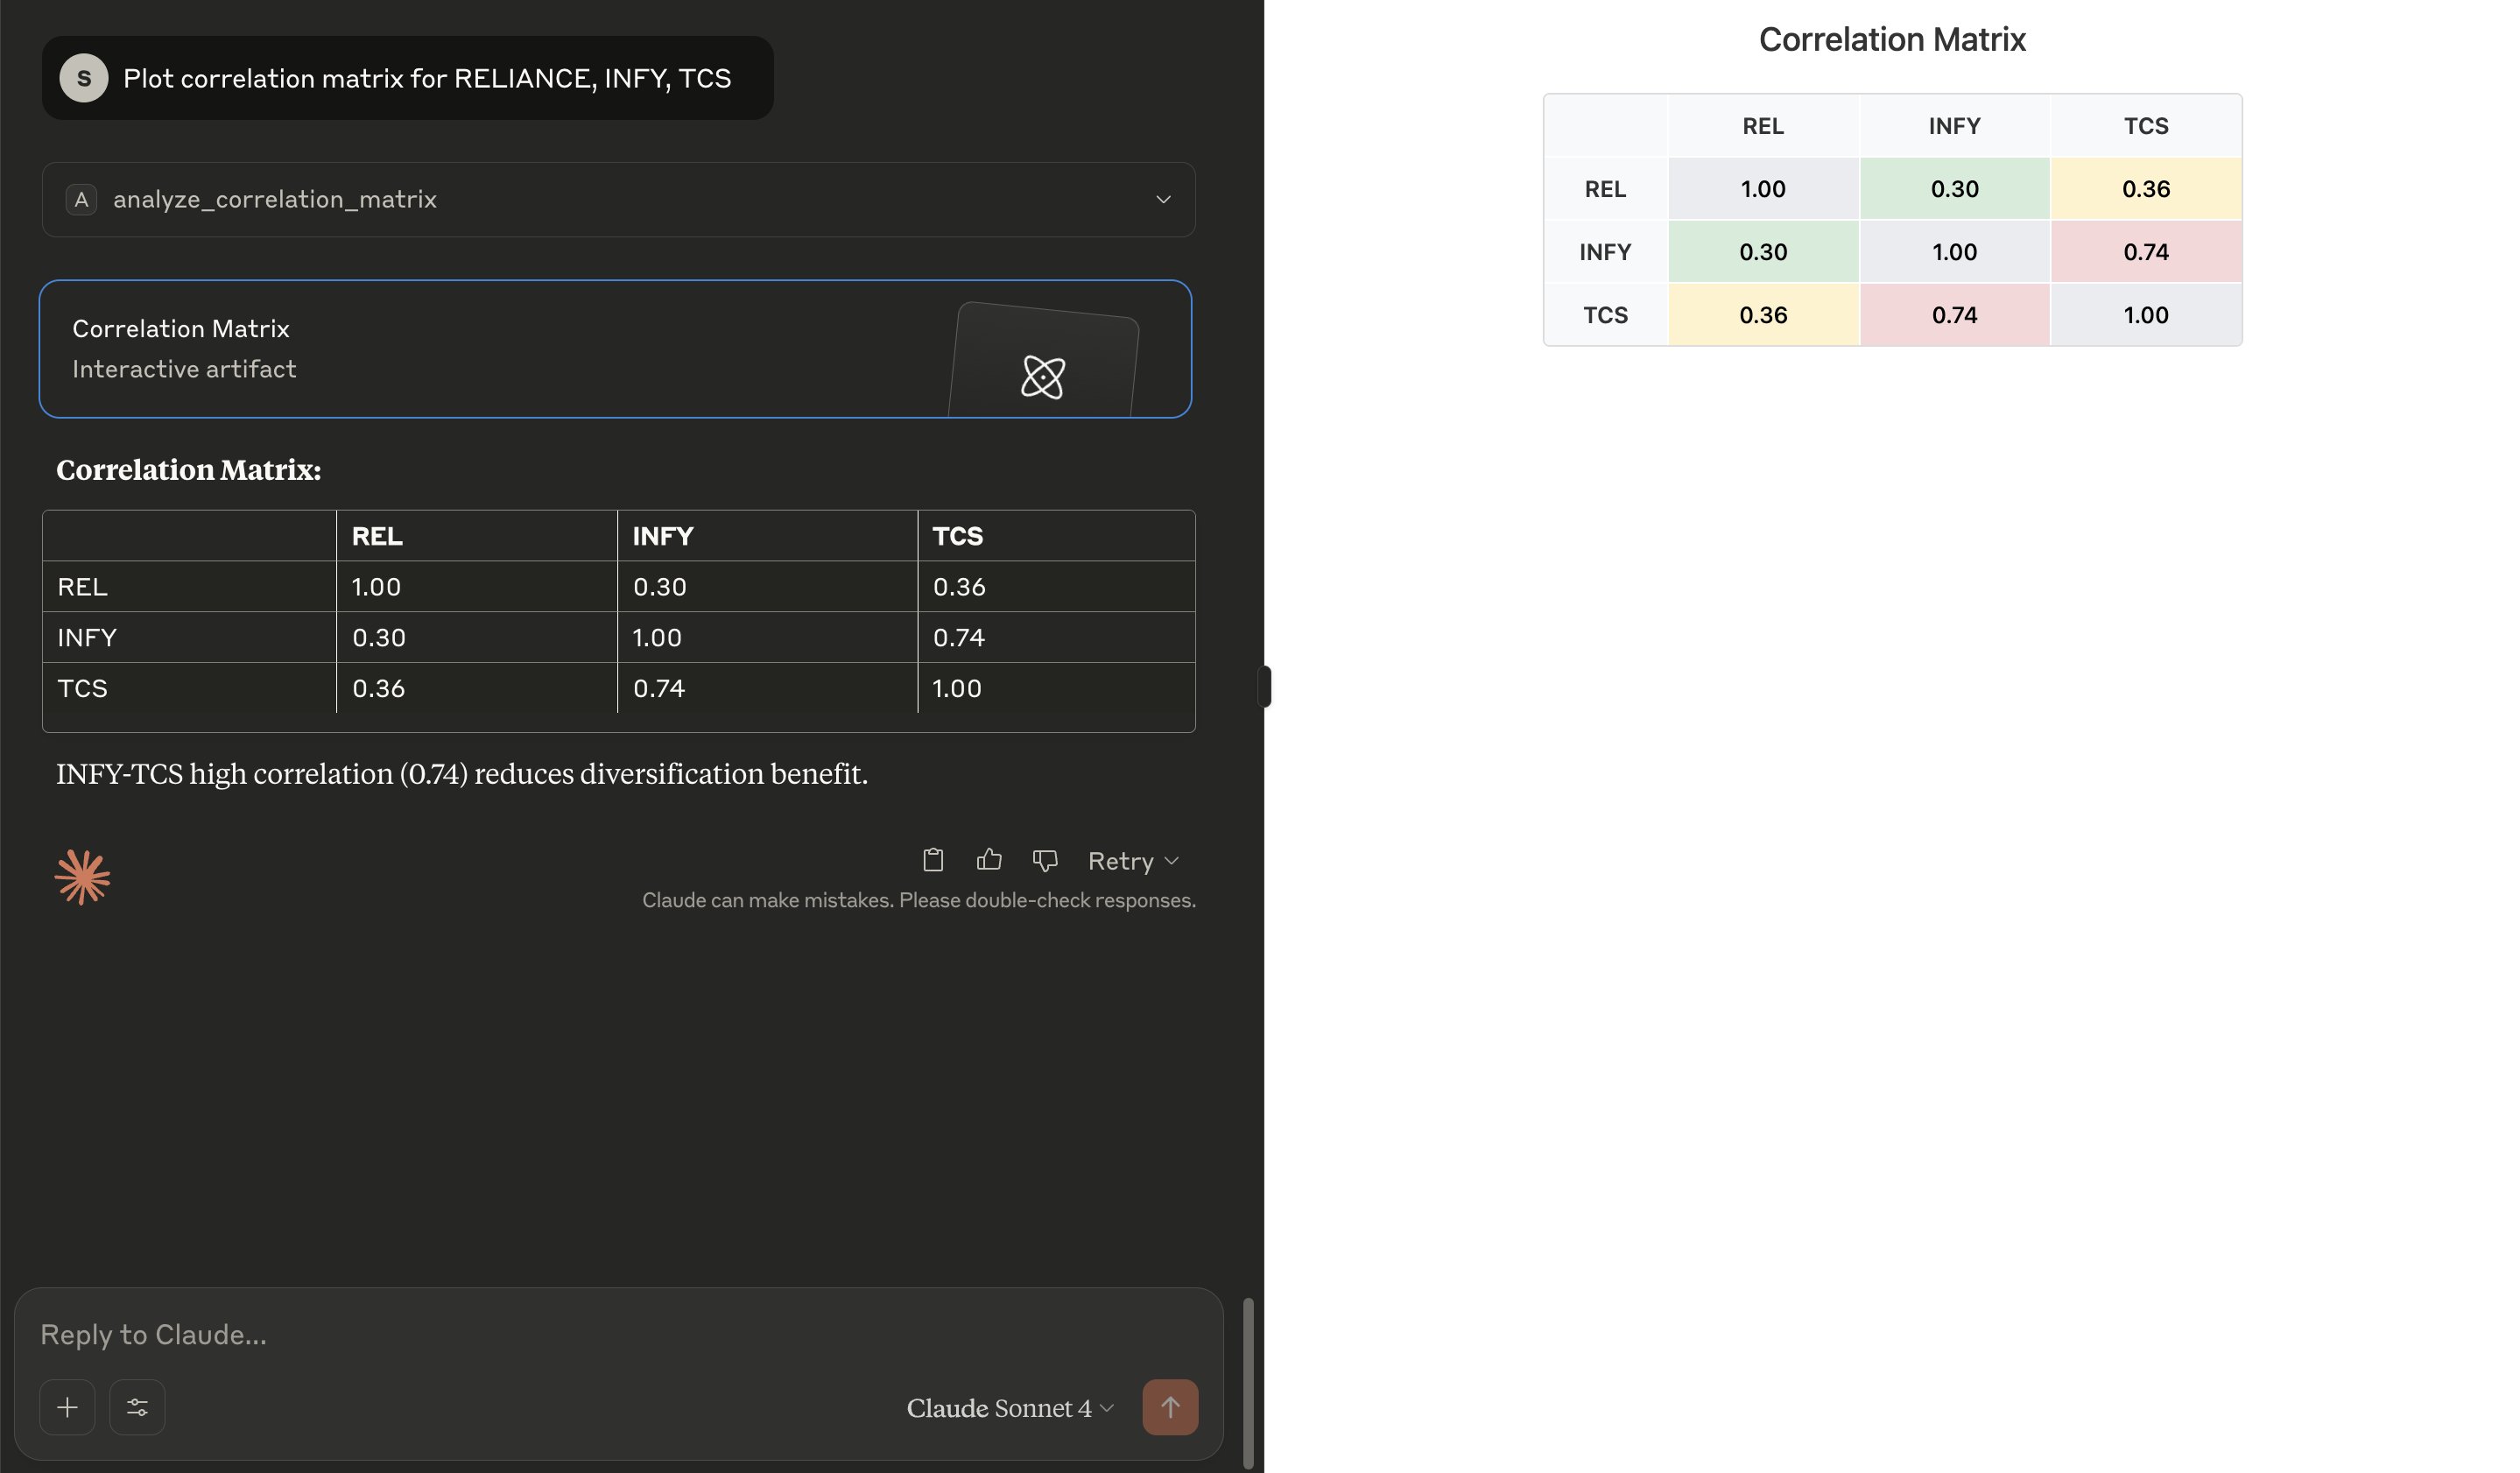The image size is (2520, 1473).
Task: Copy the response with the clipboard icon
Action: [x=933, y=860]
